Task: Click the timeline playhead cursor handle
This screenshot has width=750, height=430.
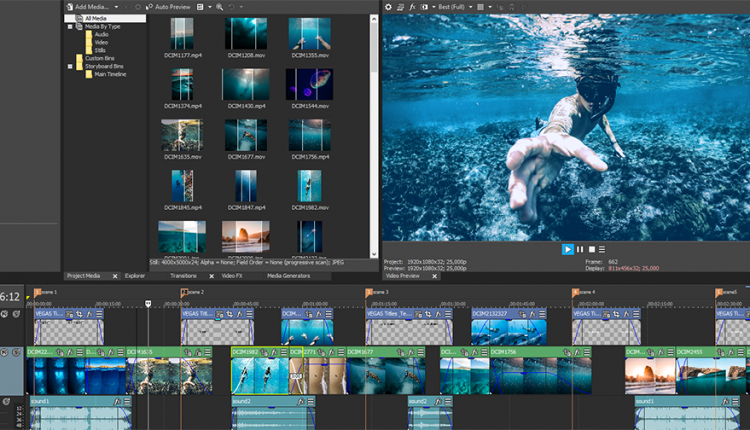Action: coord(148,304)
